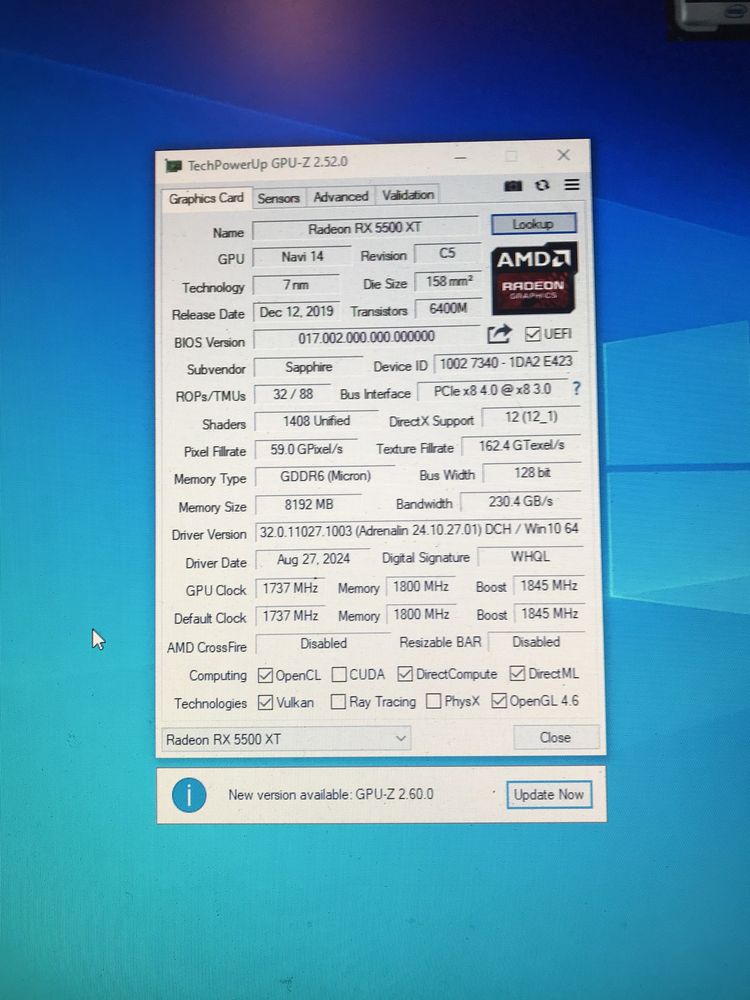
Task: Click the New version available GPU-Z 2.60.0 text
Action: [331, 795]
